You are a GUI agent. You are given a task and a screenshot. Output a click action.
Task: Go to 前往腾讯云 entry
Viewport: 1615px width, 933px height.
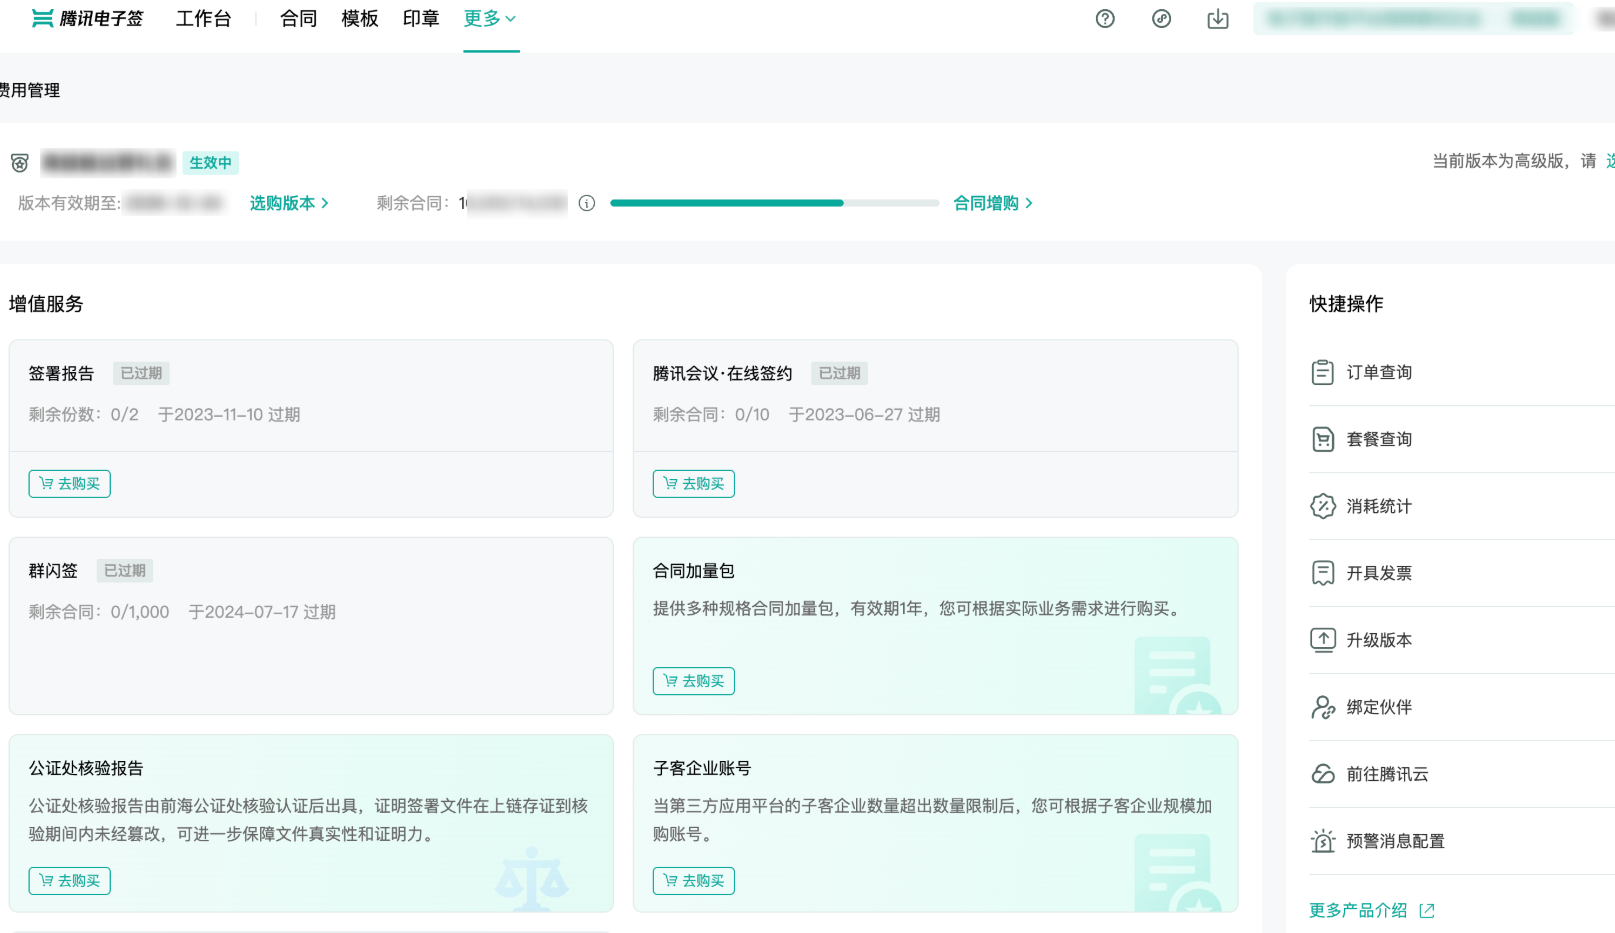pos(1386,774)
